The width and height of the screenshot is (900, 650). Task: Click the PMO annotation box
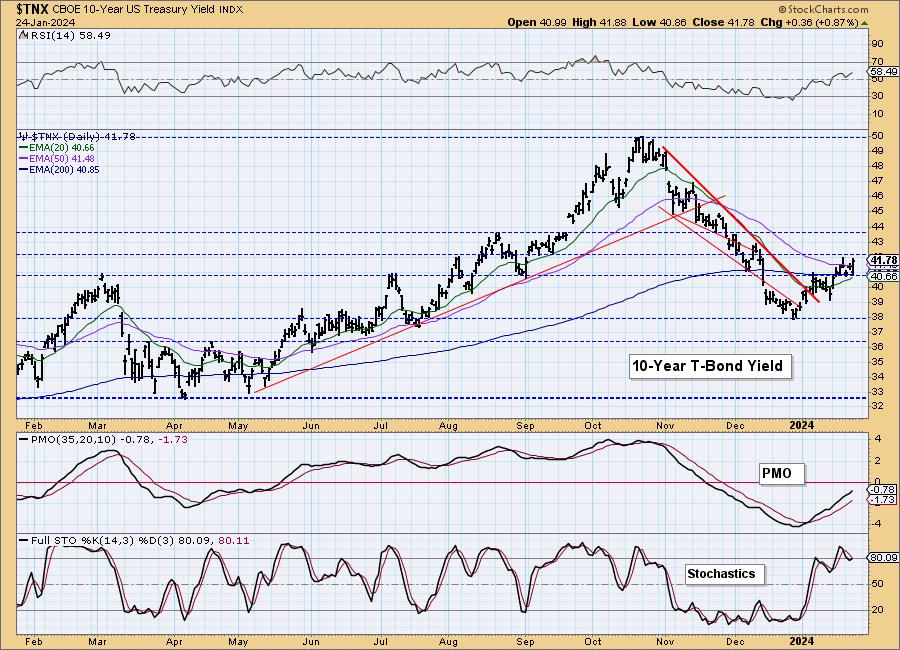point(781,474)
